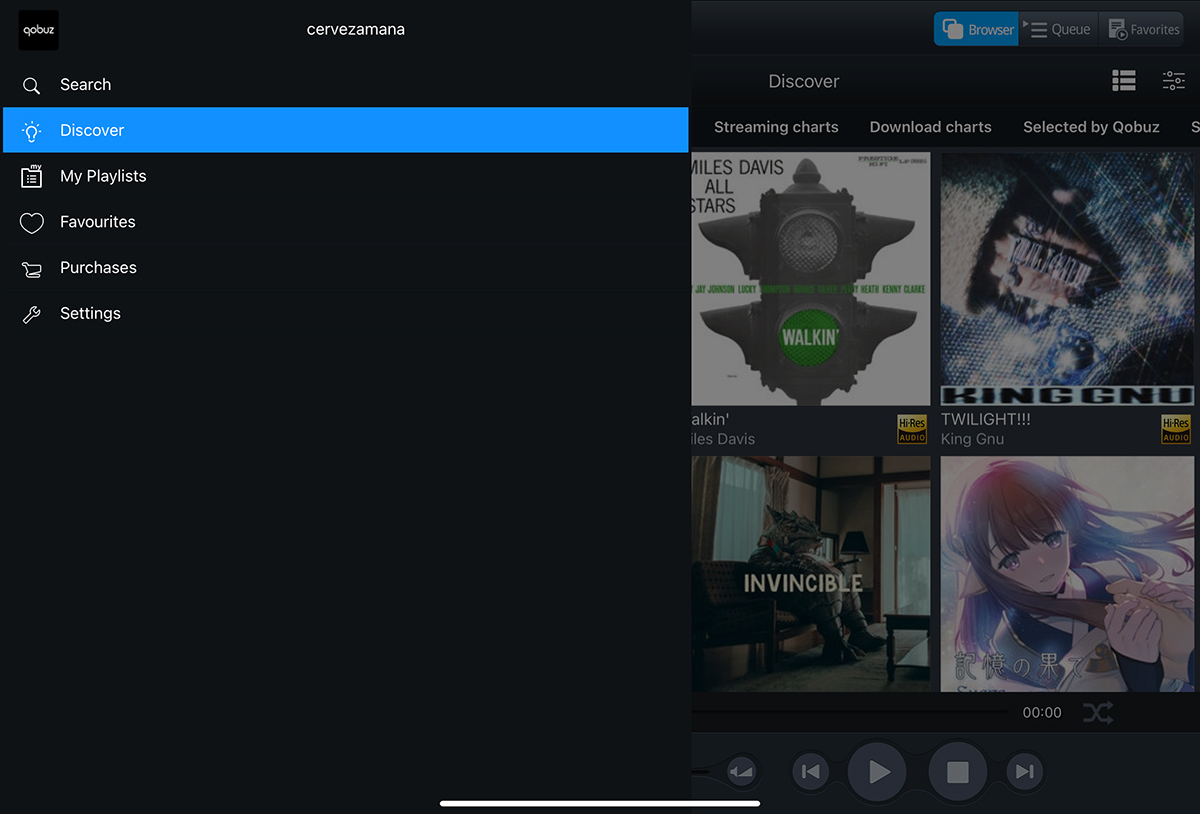Open Settings with wrench icon
The image size is (1200, 814).
tap(90, 314)
